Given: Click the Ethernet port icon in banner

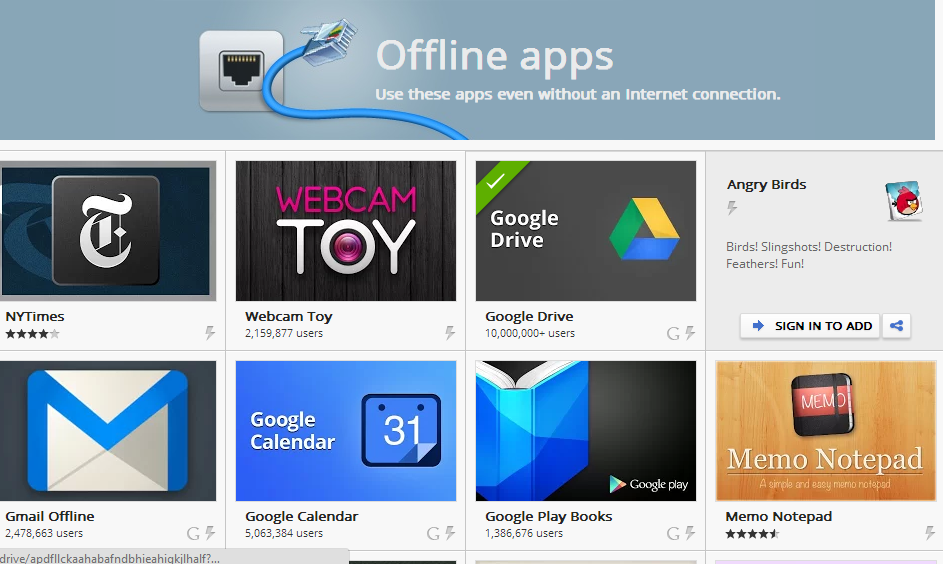Looking at the screenshot, I should (x=241, y=71).
